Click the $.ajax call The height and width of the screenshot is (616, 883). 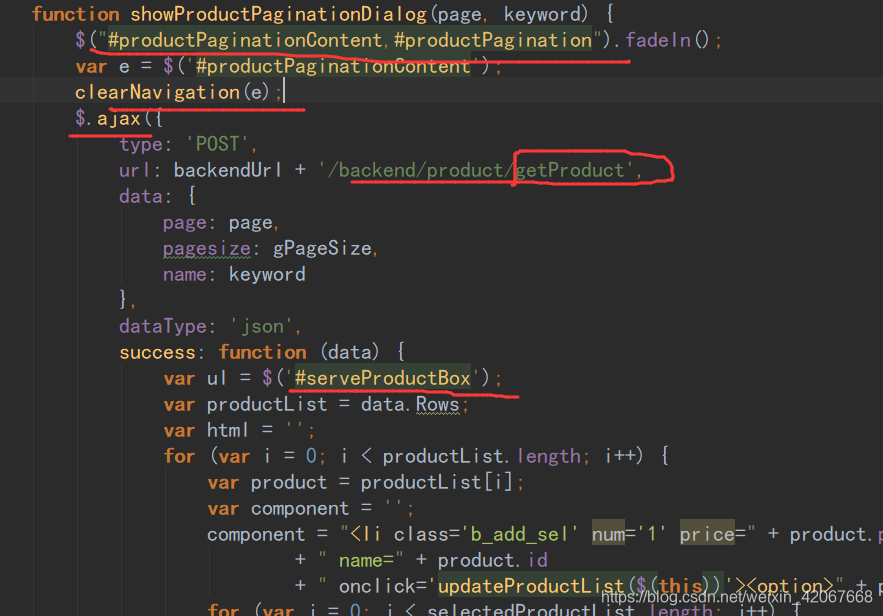(x=108, y=118)
